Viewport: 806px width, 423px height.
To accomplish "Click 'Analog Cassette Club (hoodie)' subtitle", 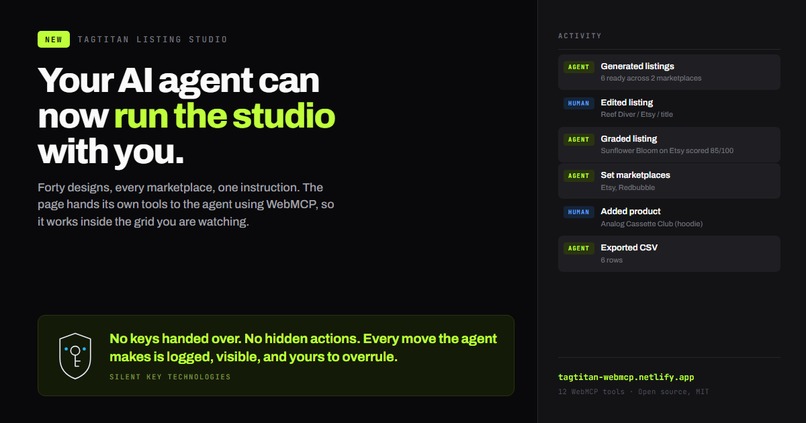I will pos(651,224).
